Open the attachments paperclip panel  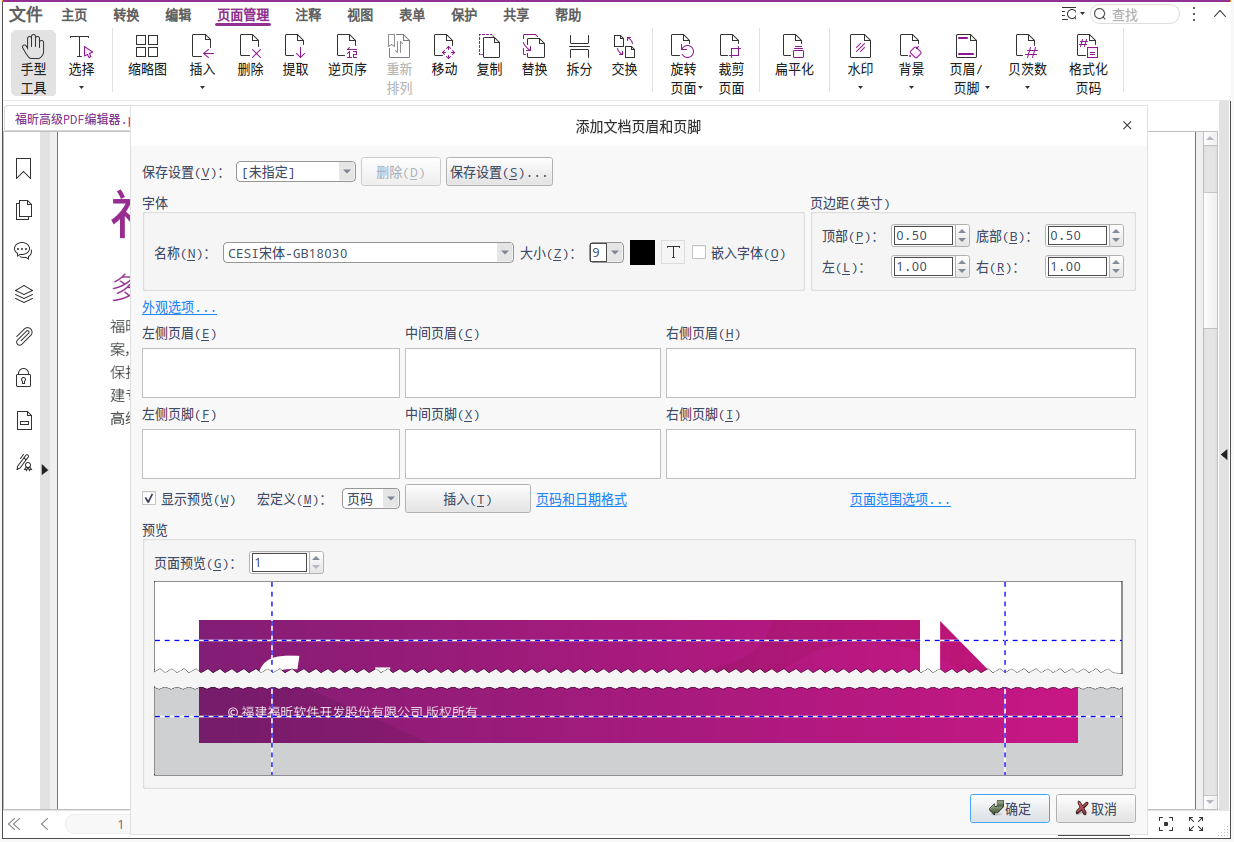click(x=24, y=336)
